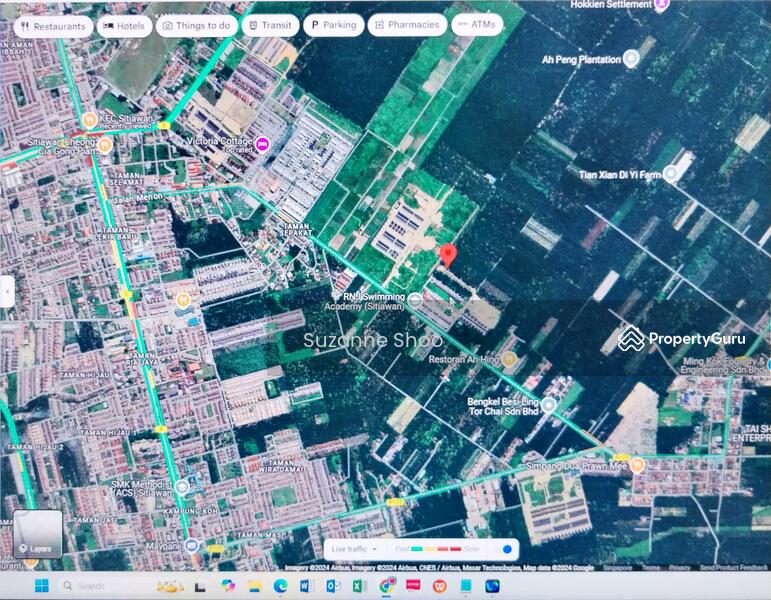Show Transit places on the map

(270, 26)
